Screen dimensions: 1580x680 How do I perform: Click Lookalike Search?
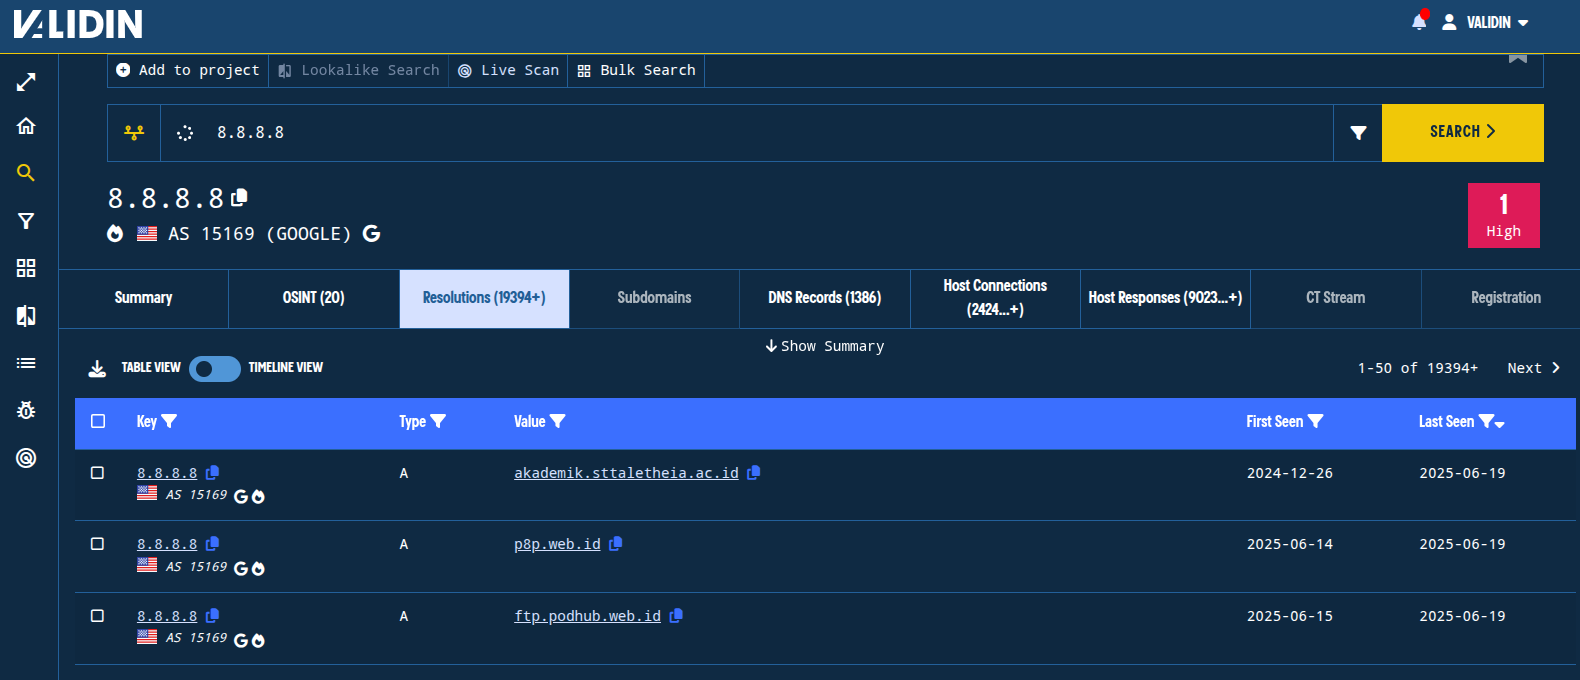(x=359, y=70)
